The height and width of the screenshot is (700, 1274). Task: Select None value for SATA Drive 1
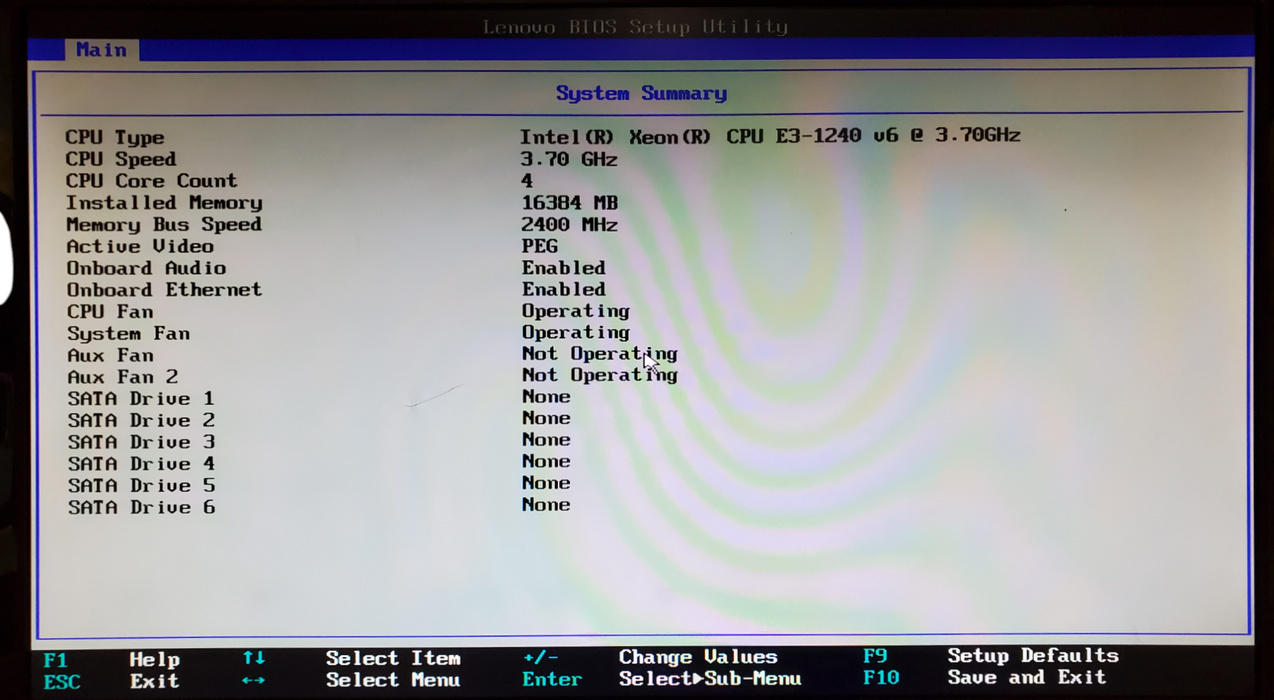(x=546, y=397)
